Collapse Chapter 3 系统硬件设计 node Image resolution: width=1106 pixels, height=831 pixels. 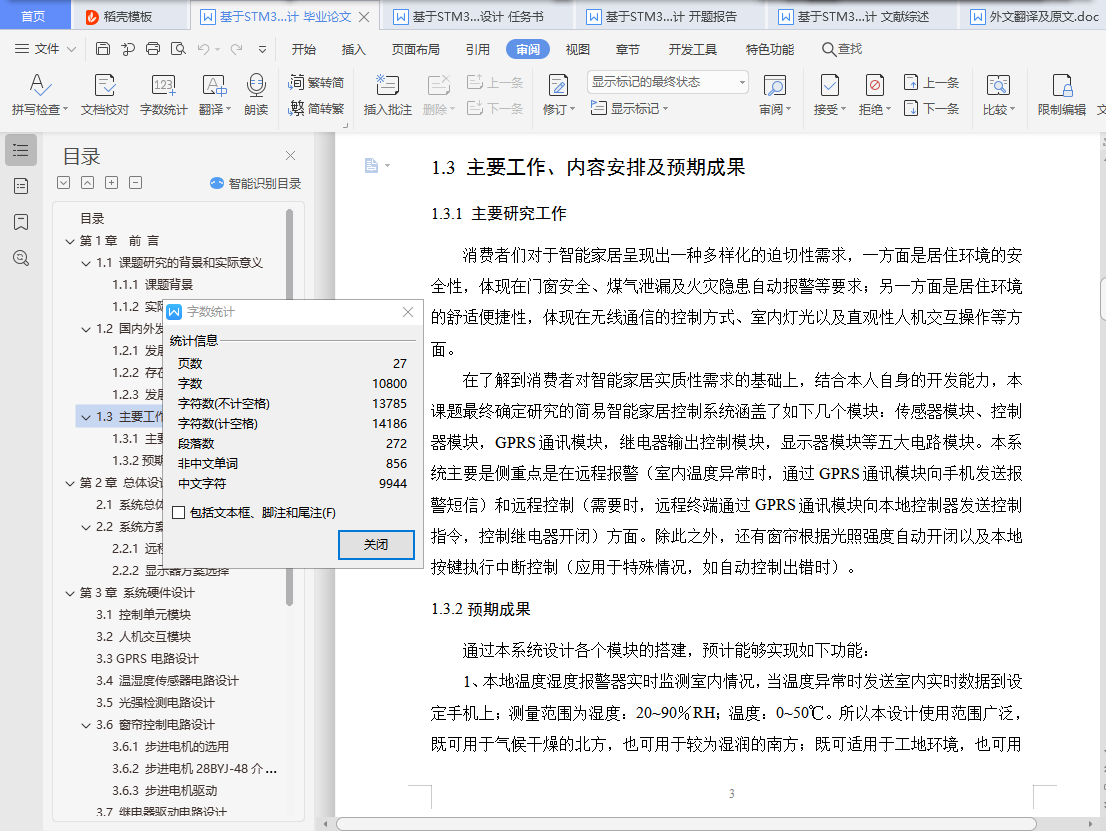(x=70, y=593)
